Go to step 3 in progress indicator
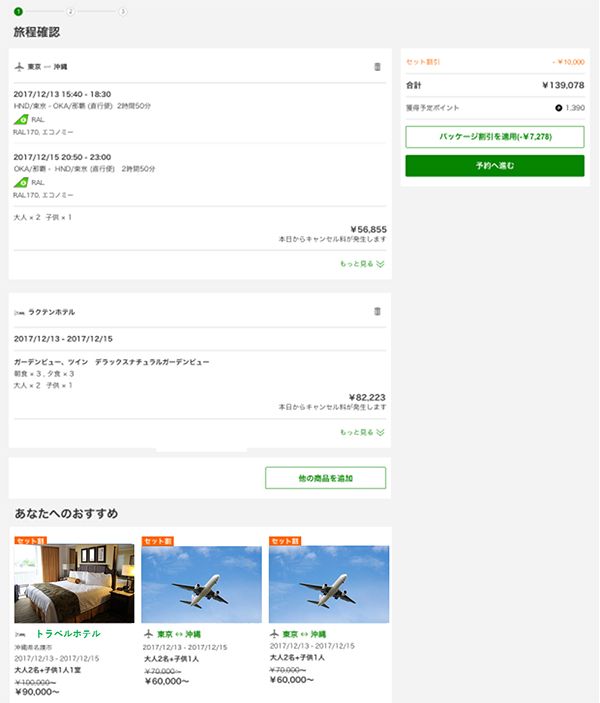The width and height of the screenshot is (600, 703). click(x=122, y=11)
